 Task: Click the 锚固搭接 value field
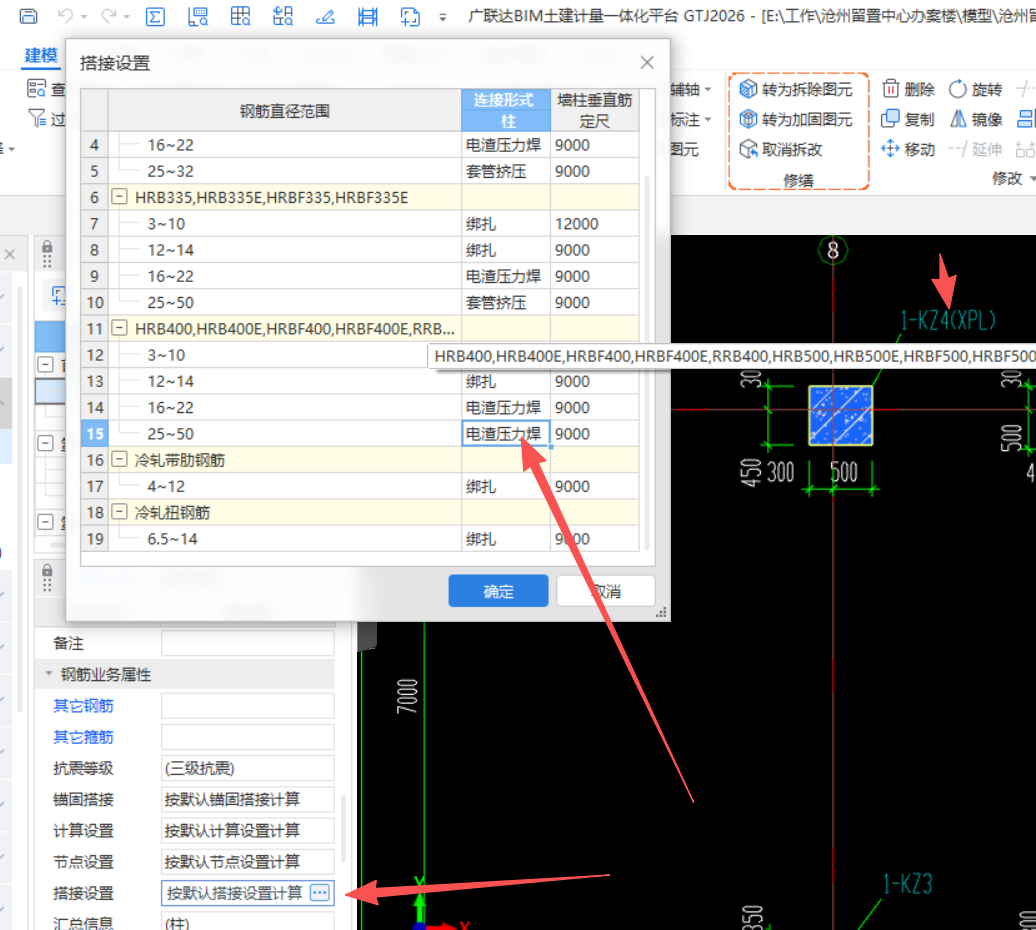click(247, 799)
